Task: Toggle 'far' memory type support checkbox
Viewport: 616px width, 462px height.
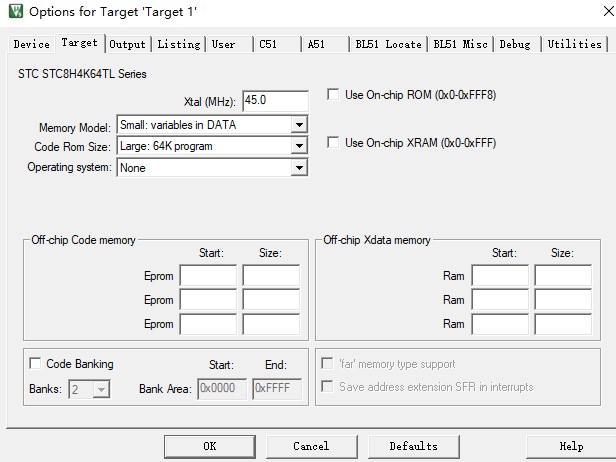Action: click(x=327, y=363)
